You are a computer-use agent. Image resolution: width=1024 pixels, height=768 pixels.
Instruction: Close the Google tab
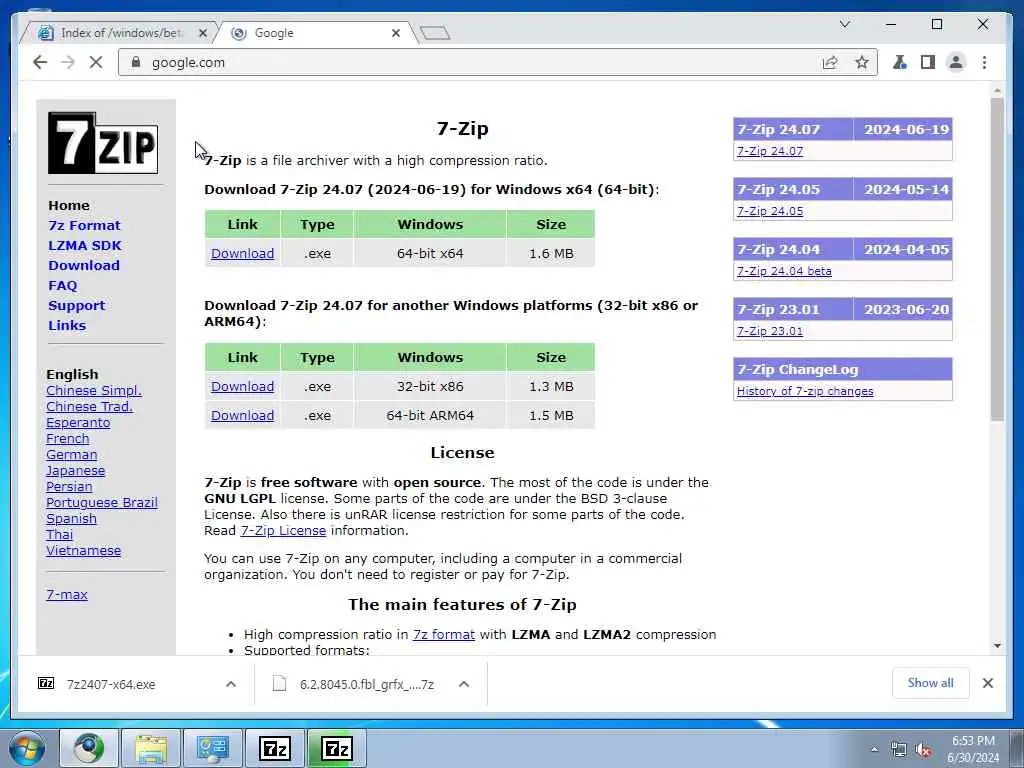[x=396, y=33]
